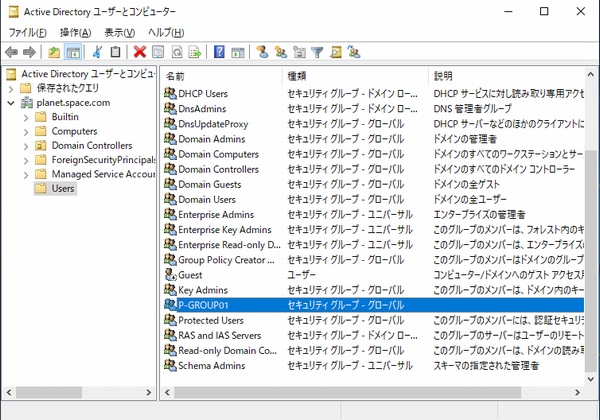This screenshot has height=420, width=600.
Task: Click the add to group icon
Action: pos(354,52)
